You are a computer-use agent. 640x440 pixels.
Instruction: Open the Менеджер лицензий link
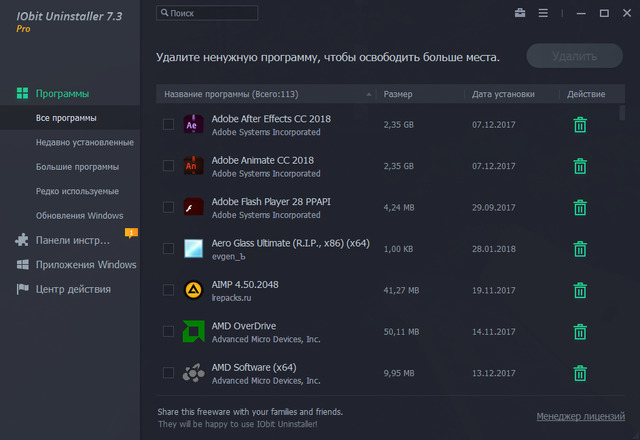(x=580, y=415)
